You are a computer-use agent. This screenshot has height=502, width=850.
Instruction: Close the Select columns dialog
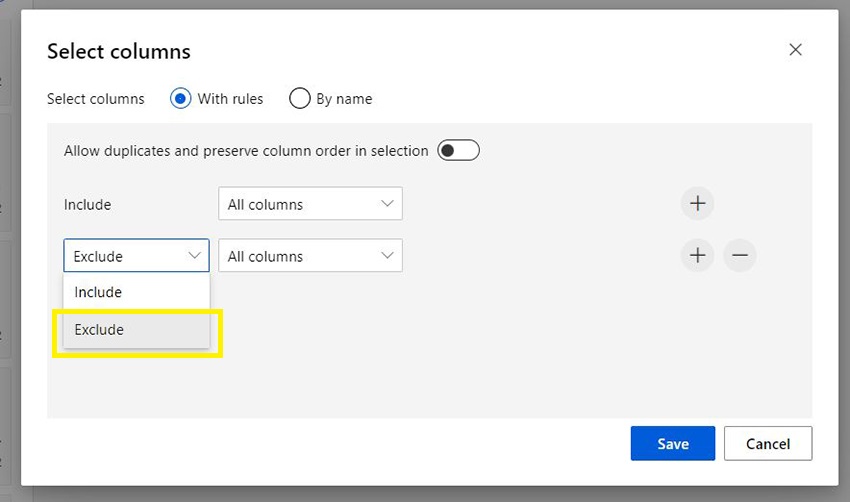(795, 50)
